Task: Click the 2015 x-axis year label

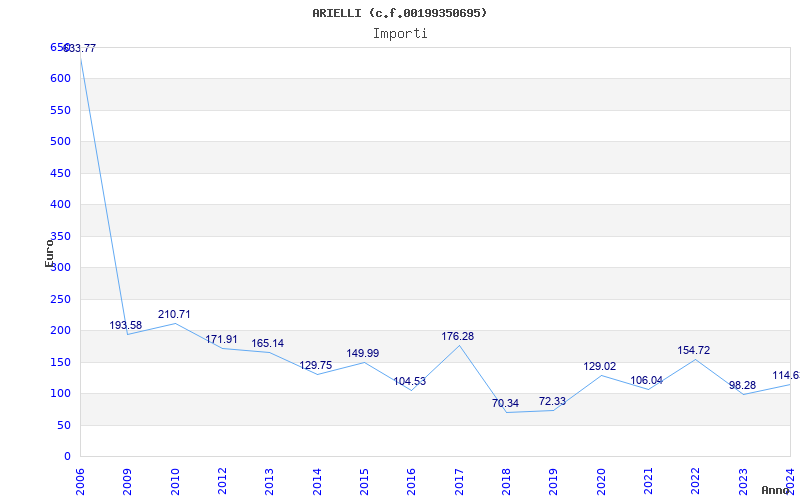Action: point(364,482)
